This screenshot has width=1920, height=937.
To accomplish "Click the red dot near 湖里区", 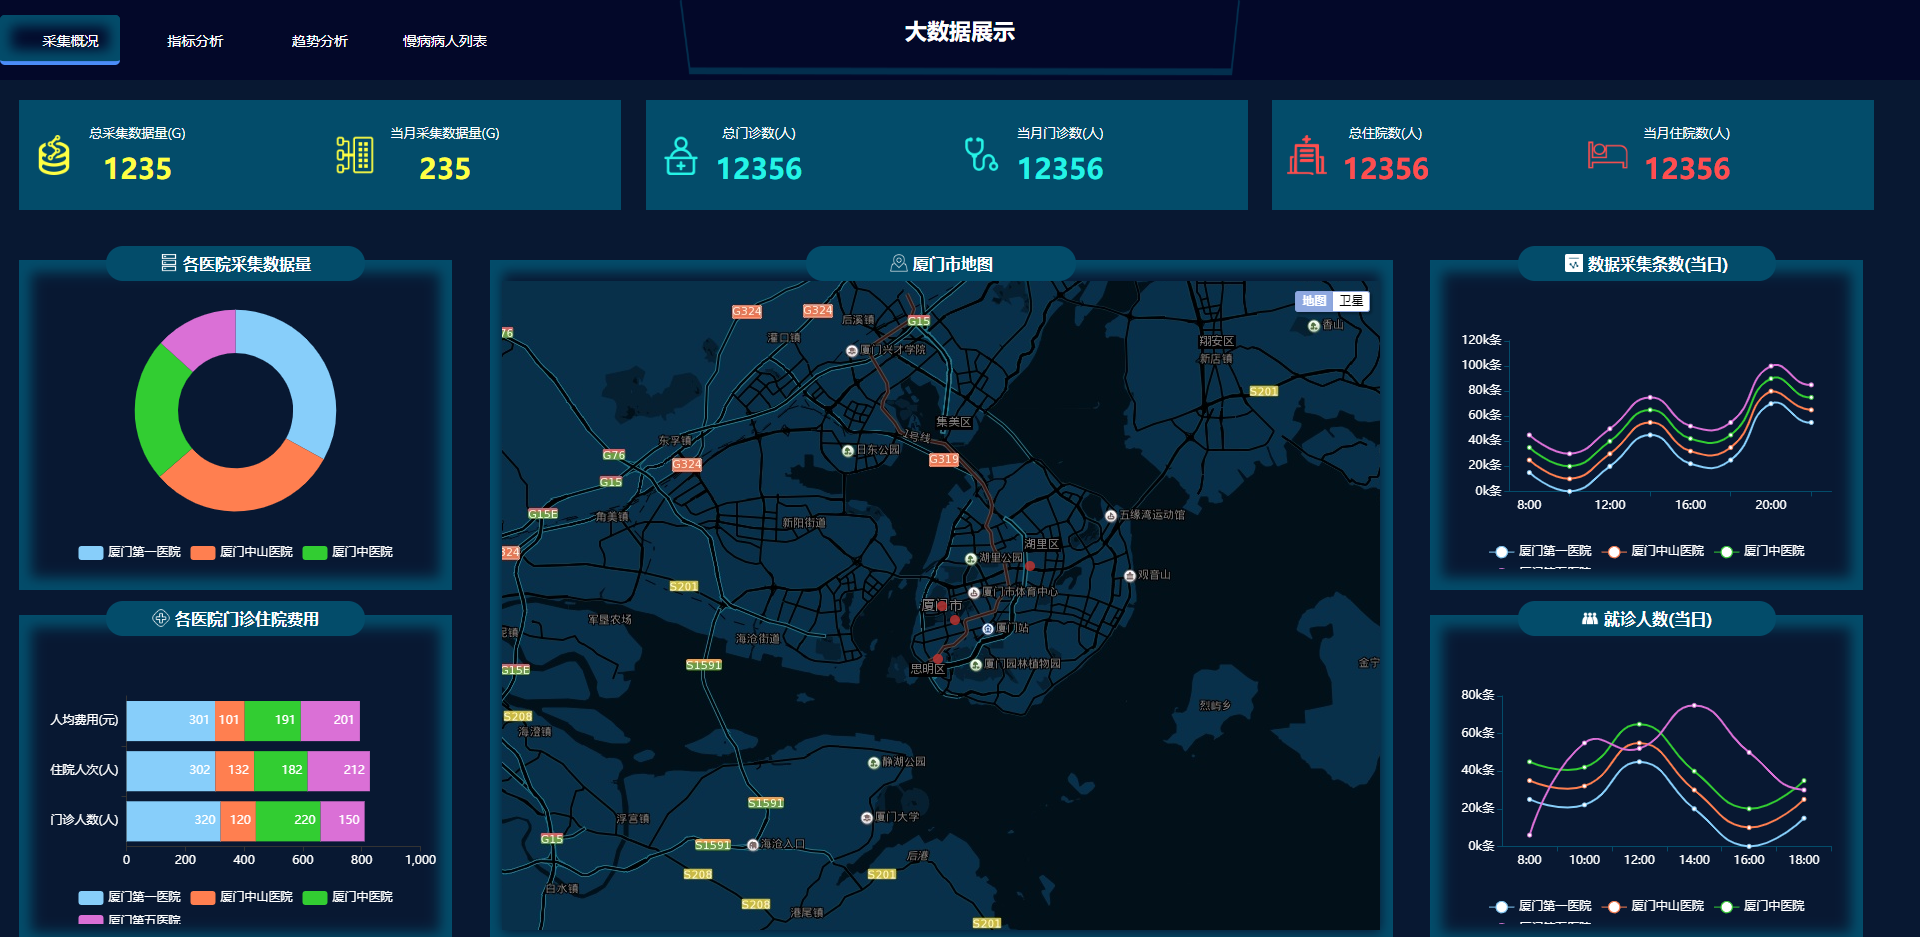I will [1030, 566].
